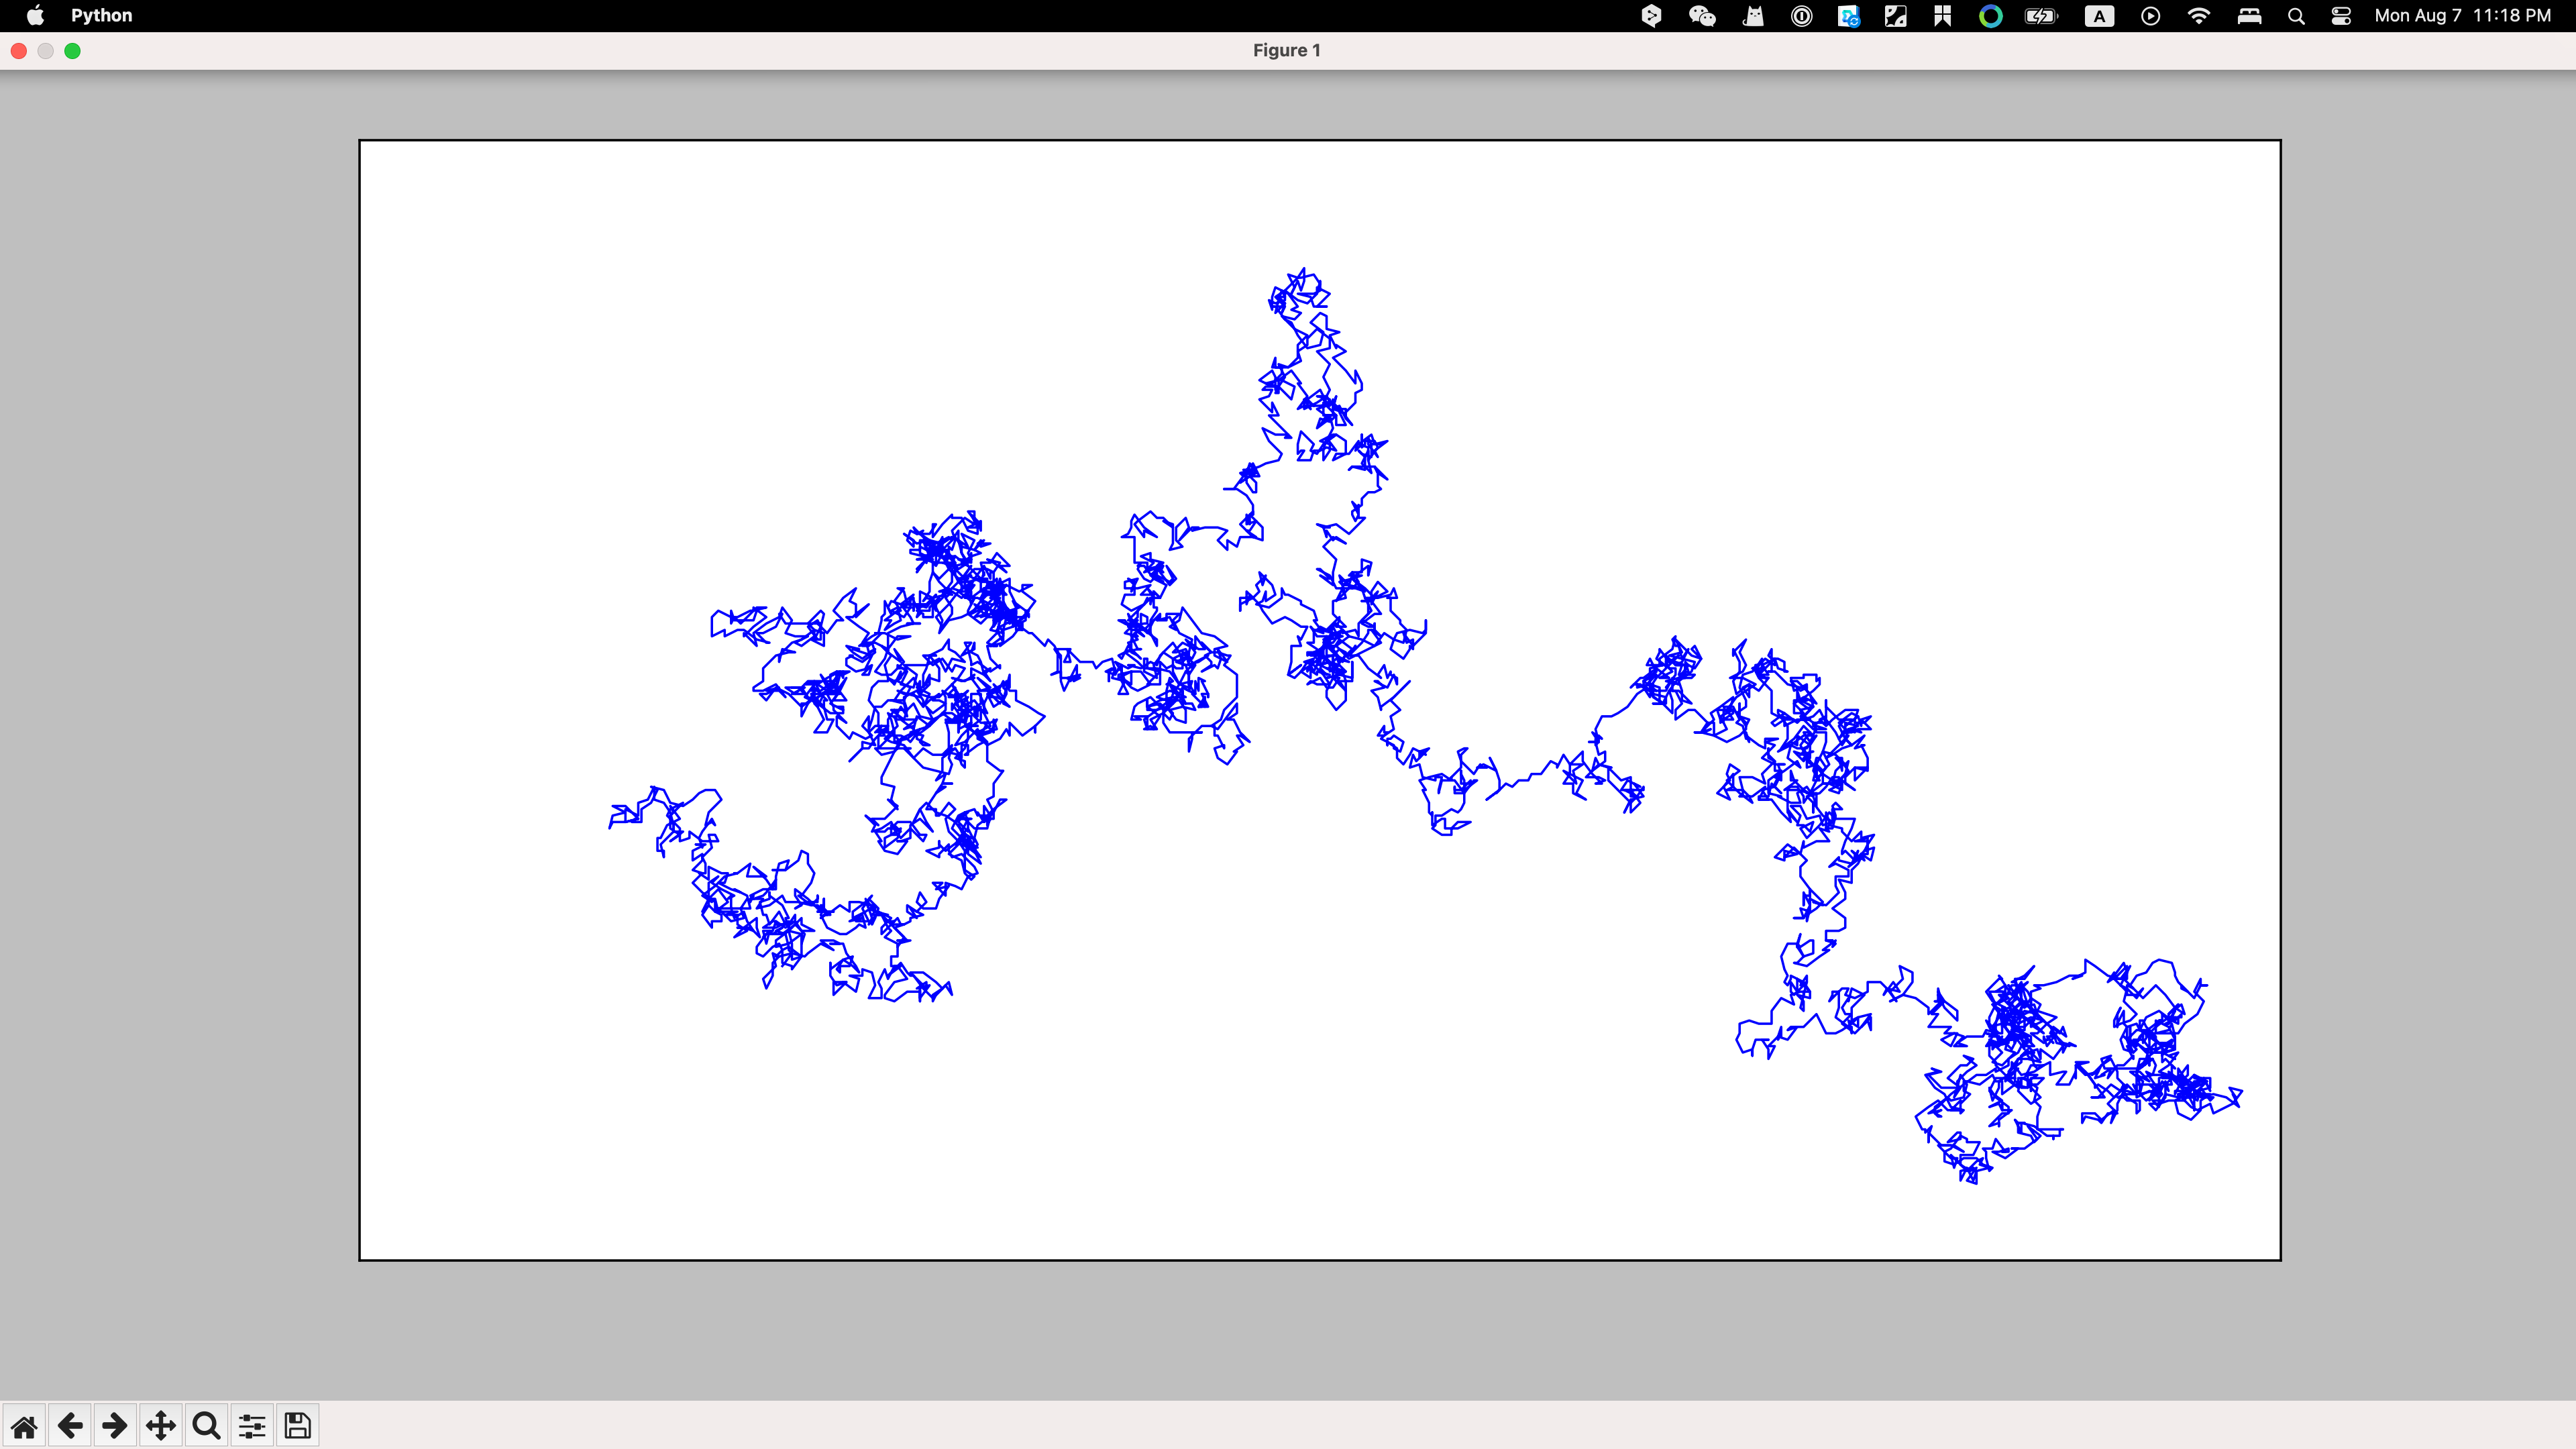Click the battery charging indicator
The height and width of the screenshot is (1449, 2576).
tap(2041, 15)
